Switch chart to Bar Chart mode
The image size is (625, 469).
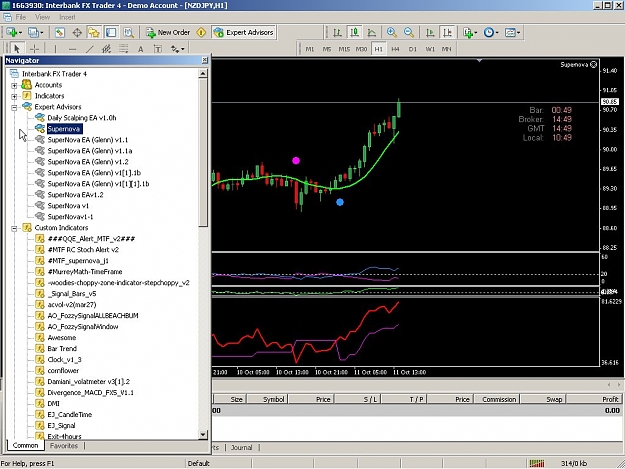[337, 32]
